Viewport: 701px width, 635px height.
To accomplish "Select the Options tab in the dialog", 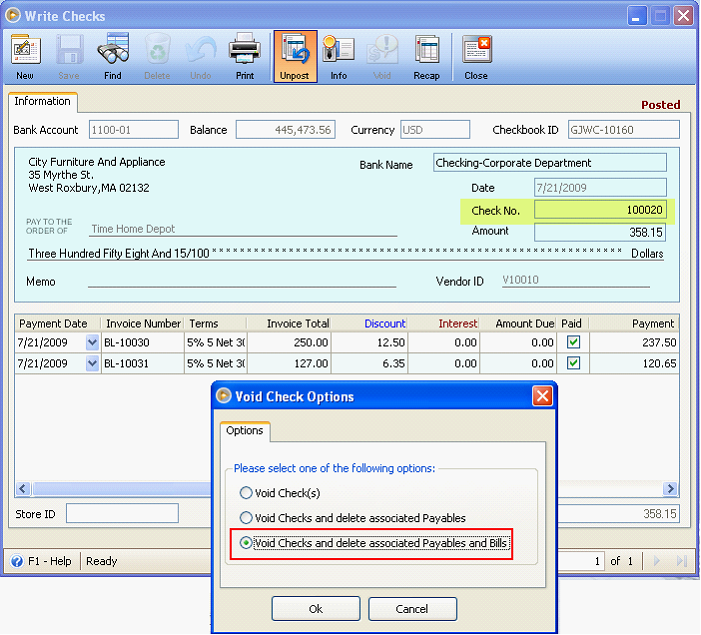I will [245, 431].
